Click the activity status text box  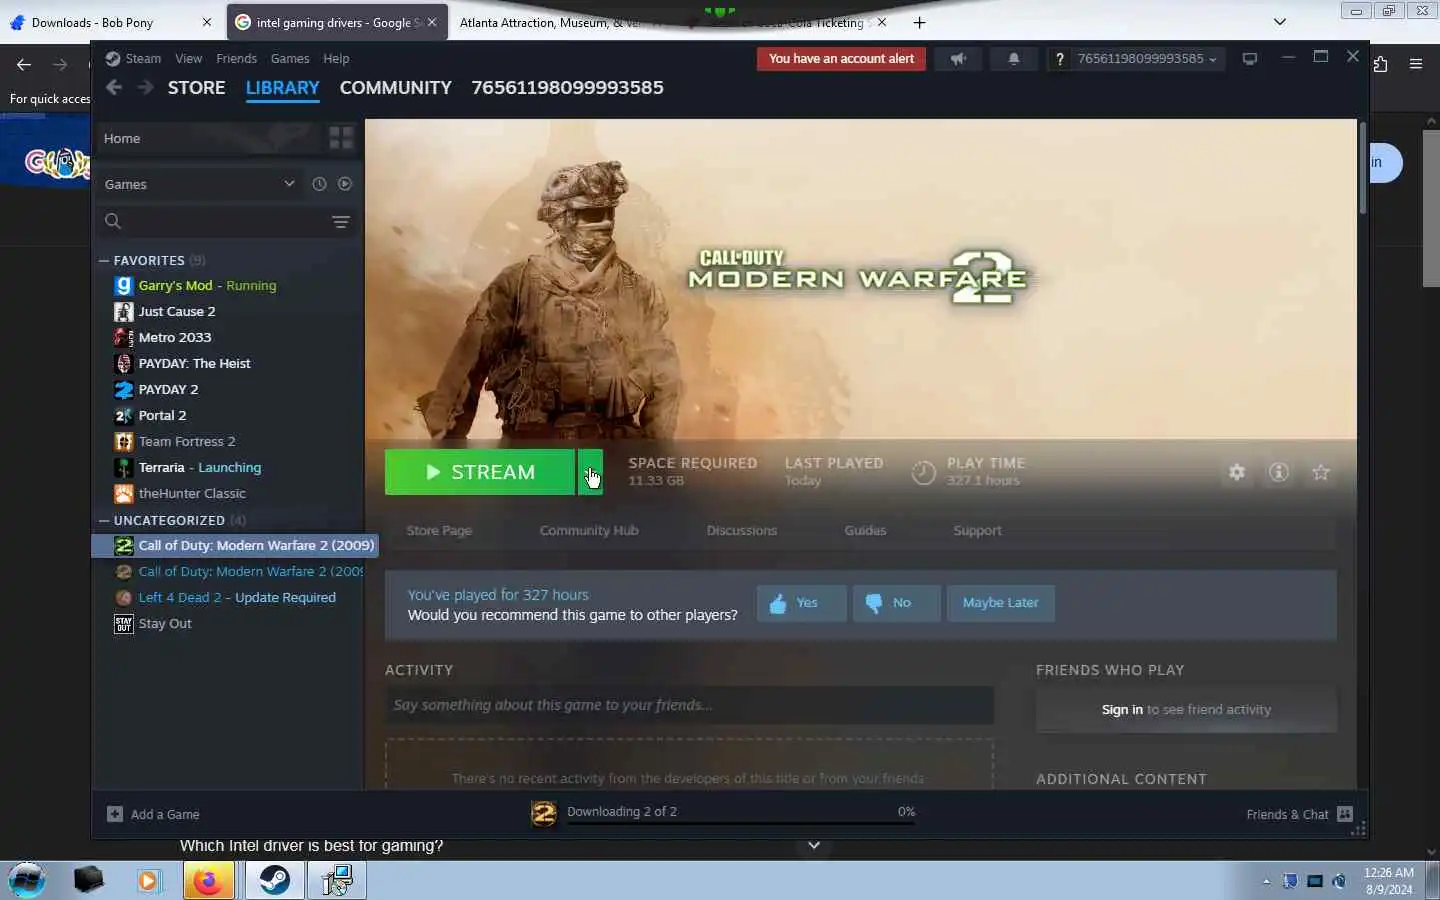click(689, 705)
